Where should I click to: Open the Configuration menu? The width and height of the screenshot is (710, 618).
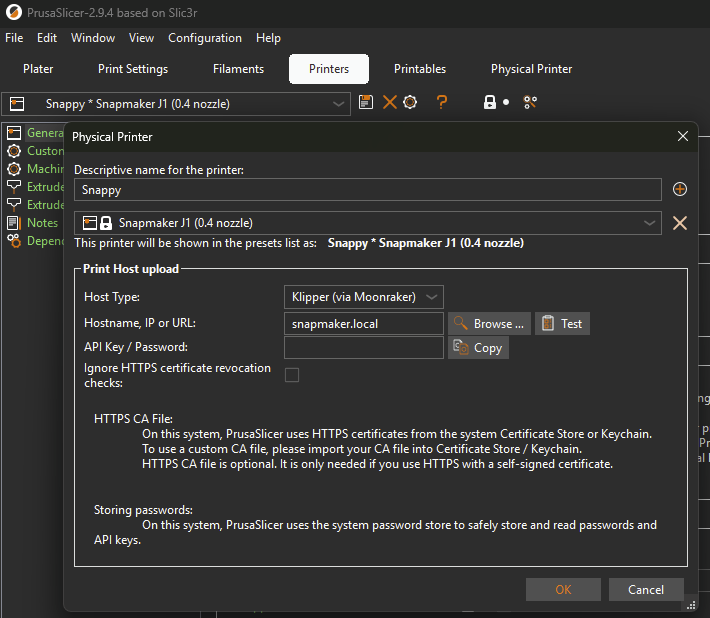(204, 38)
